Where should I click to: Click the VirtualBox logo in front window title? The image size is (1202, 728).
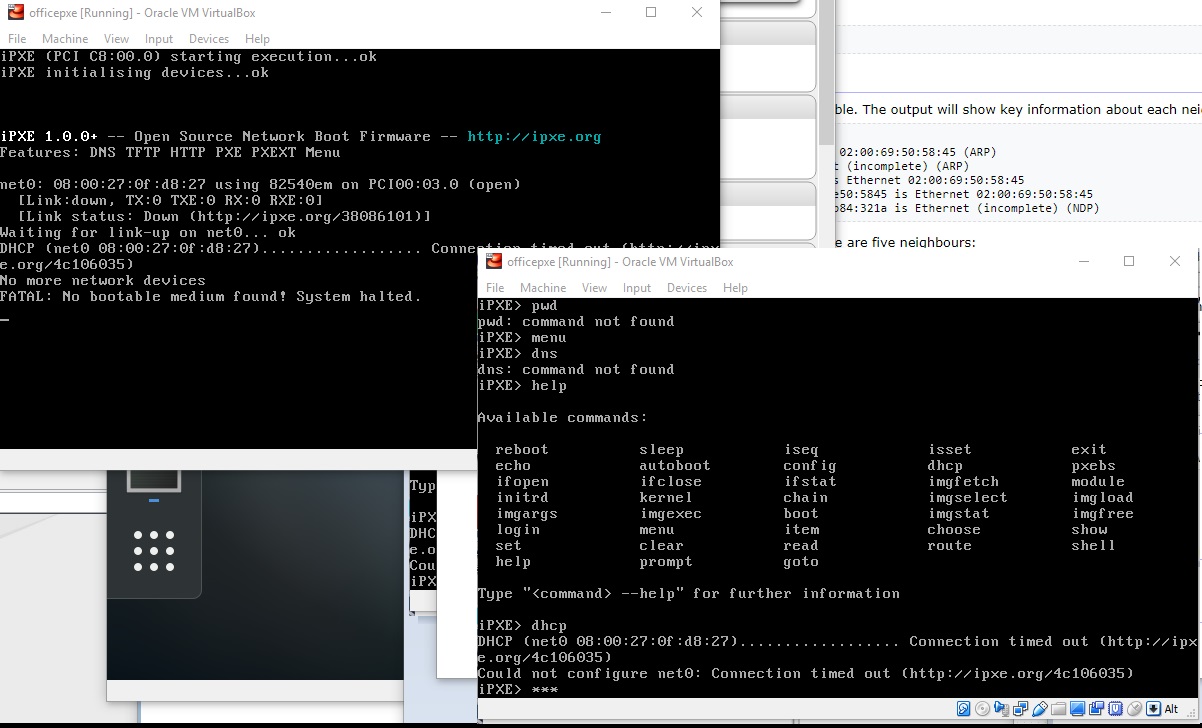click(493, 262)
